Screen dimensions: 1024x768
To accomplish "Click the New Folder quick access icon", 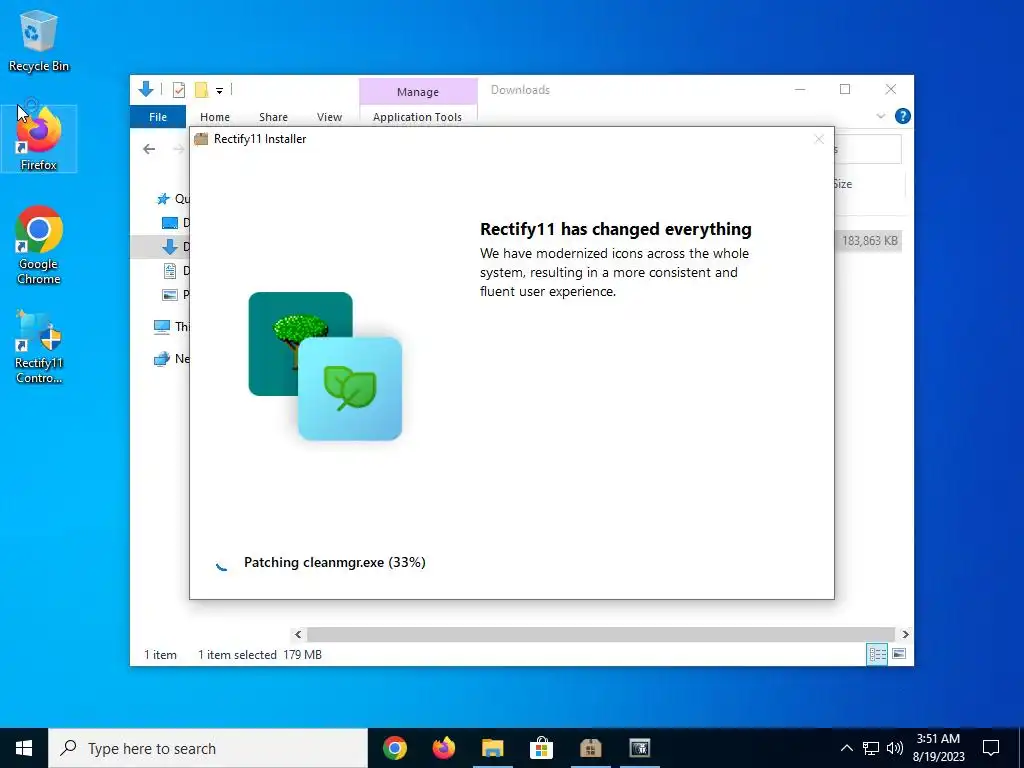I will click(201, 90).
